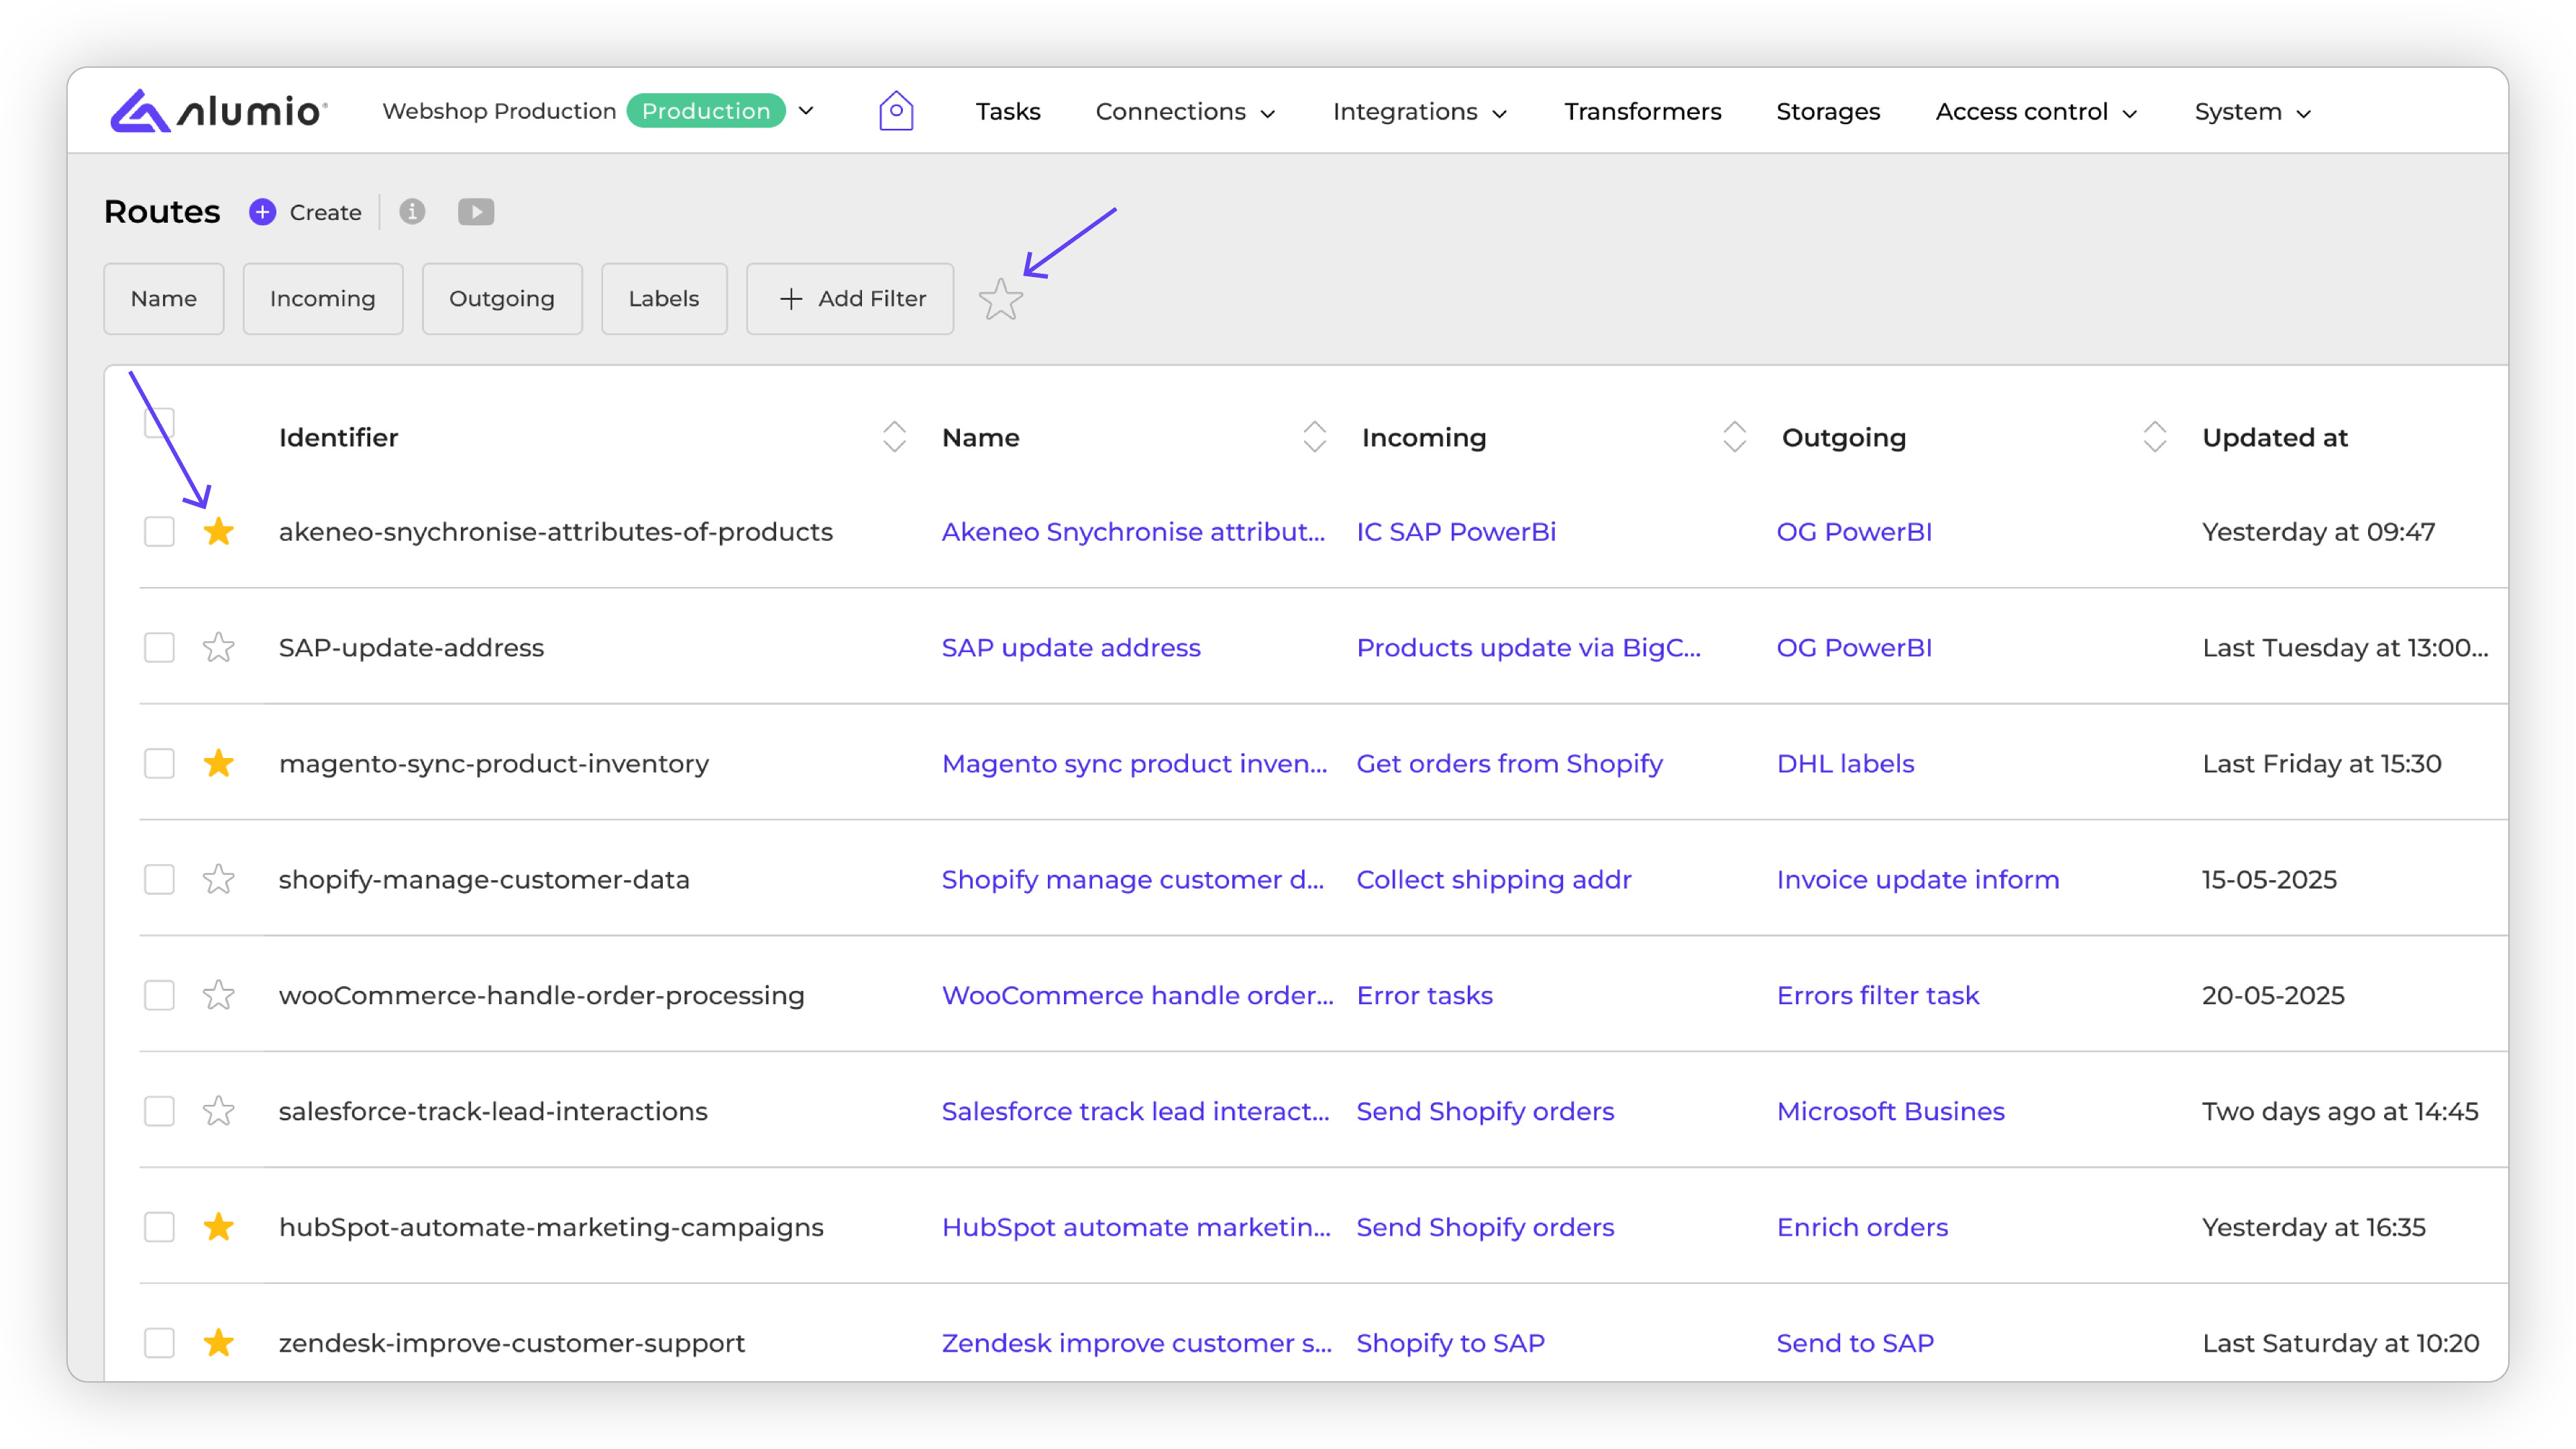Mark shopify-manage-customer-data as favorite

(x=218, y=880)
